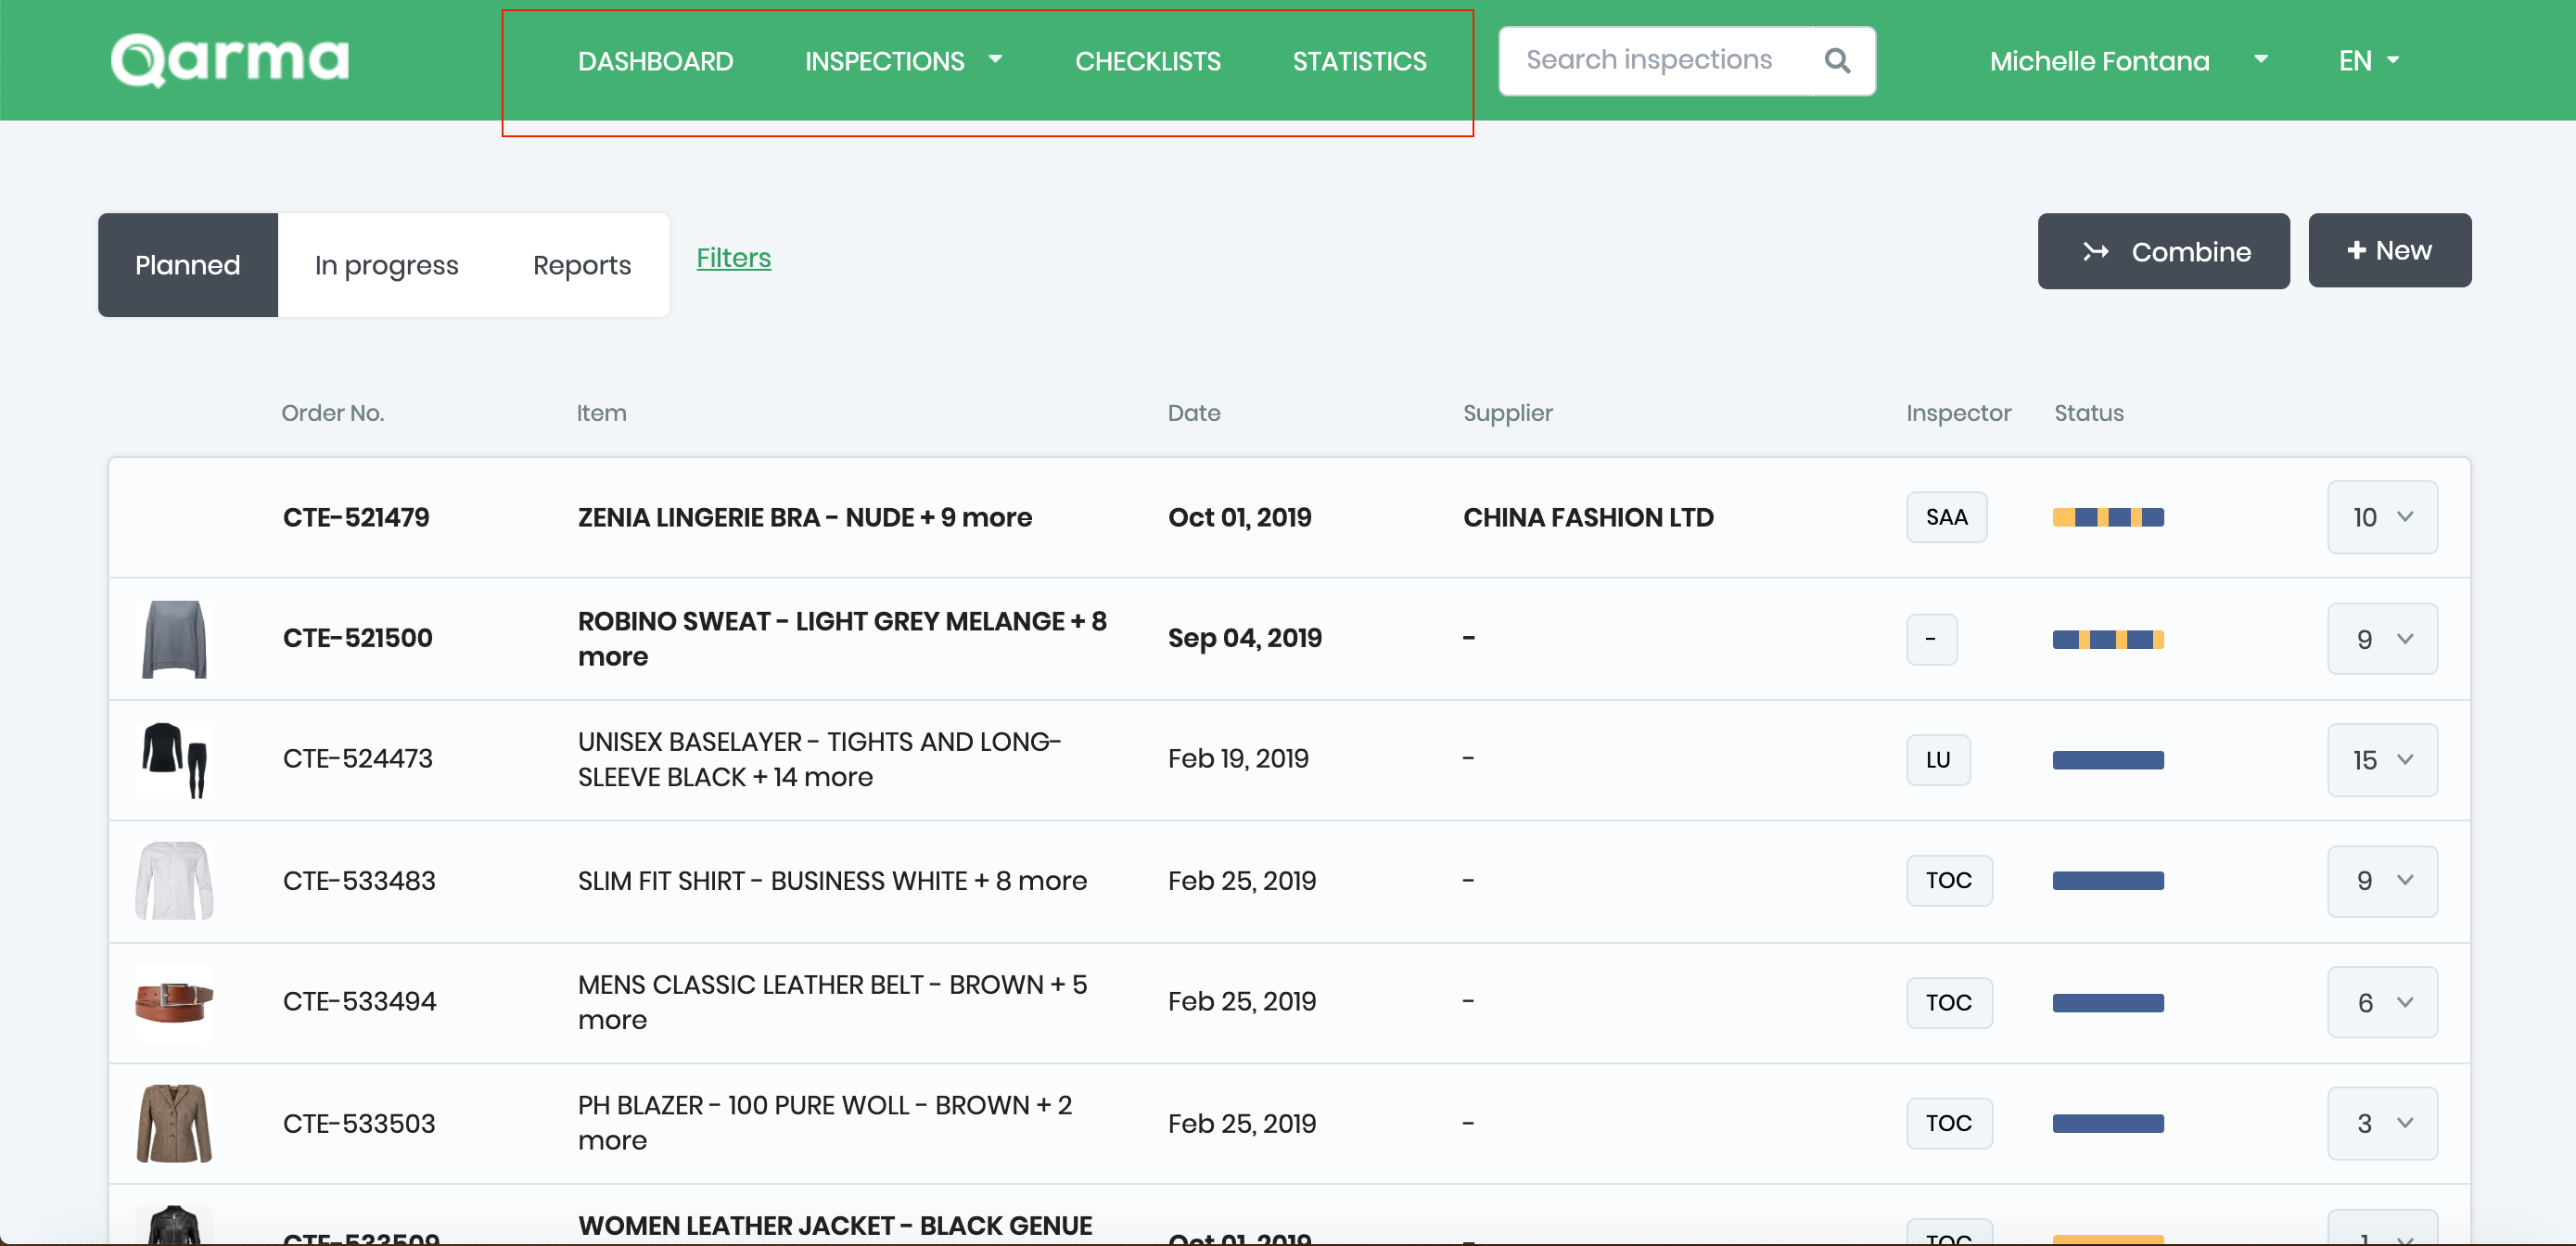Open the brown leather belt thumbnail
This screenshot has height=1246, width=2576.
[174, 1001]
